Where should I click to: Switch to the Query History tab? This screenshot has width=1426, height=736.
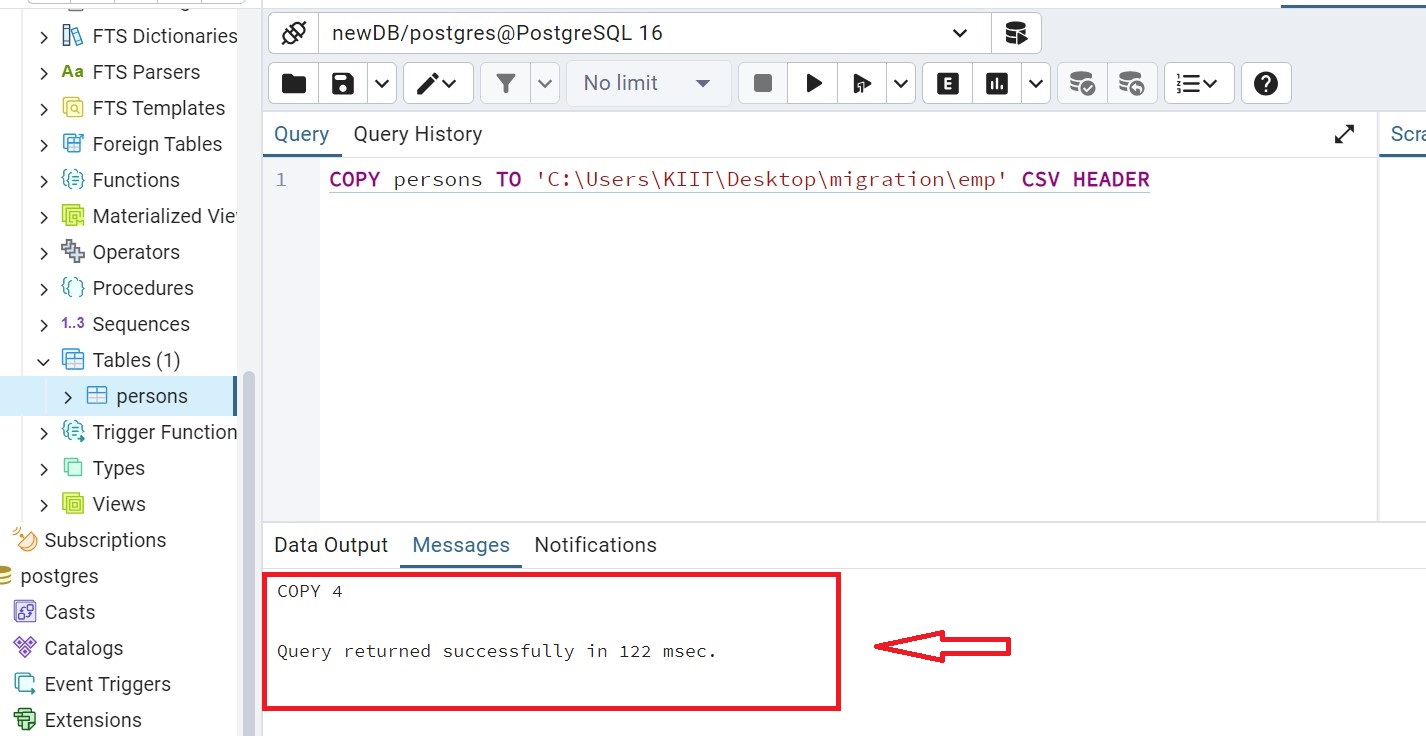pyautogui.click(x=418, y=133)
